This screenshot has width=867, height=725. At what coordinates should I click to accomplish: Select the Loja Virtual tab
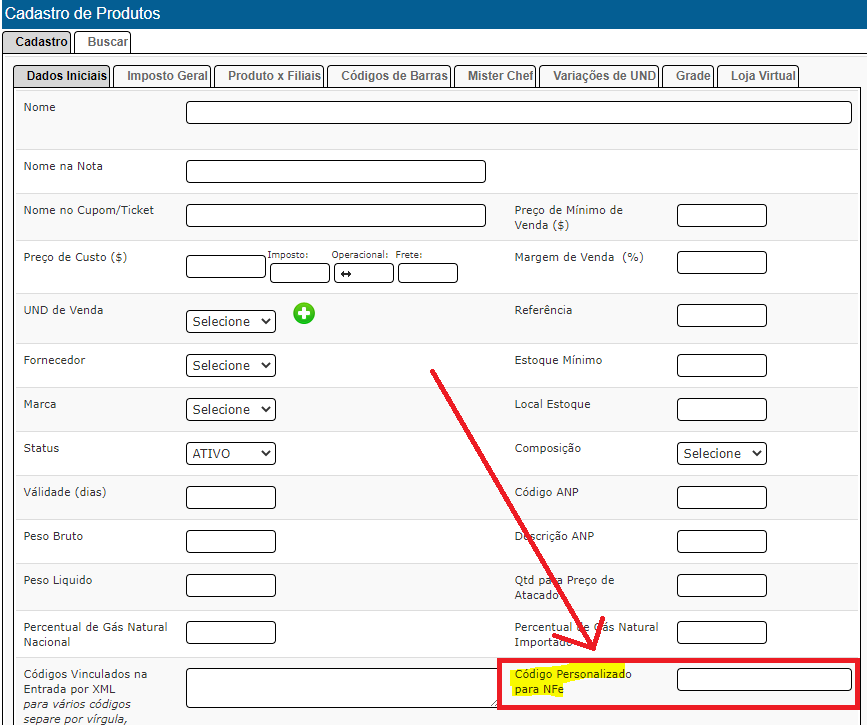click(x=763, y=76)
